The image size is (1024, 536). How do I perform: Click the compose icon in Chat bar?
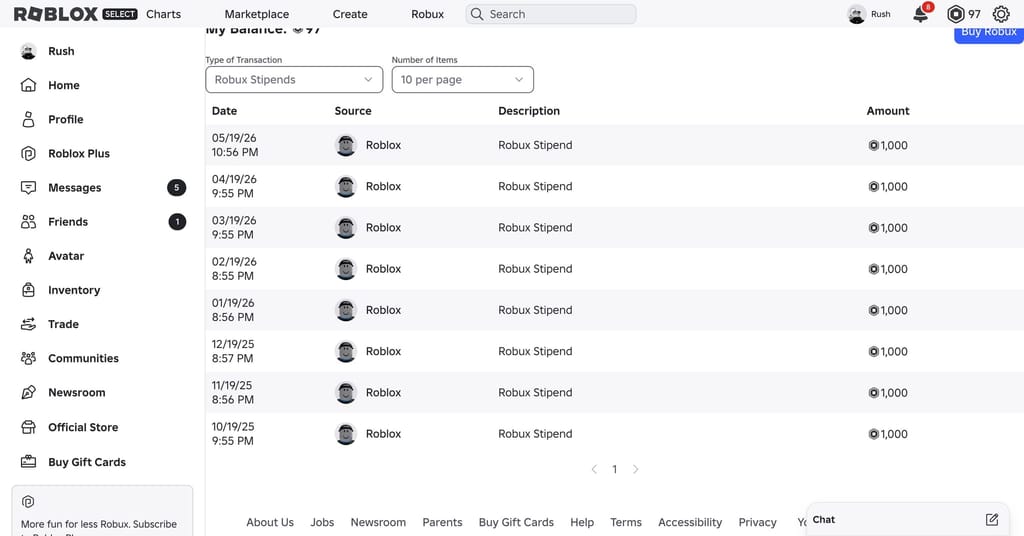991,520
